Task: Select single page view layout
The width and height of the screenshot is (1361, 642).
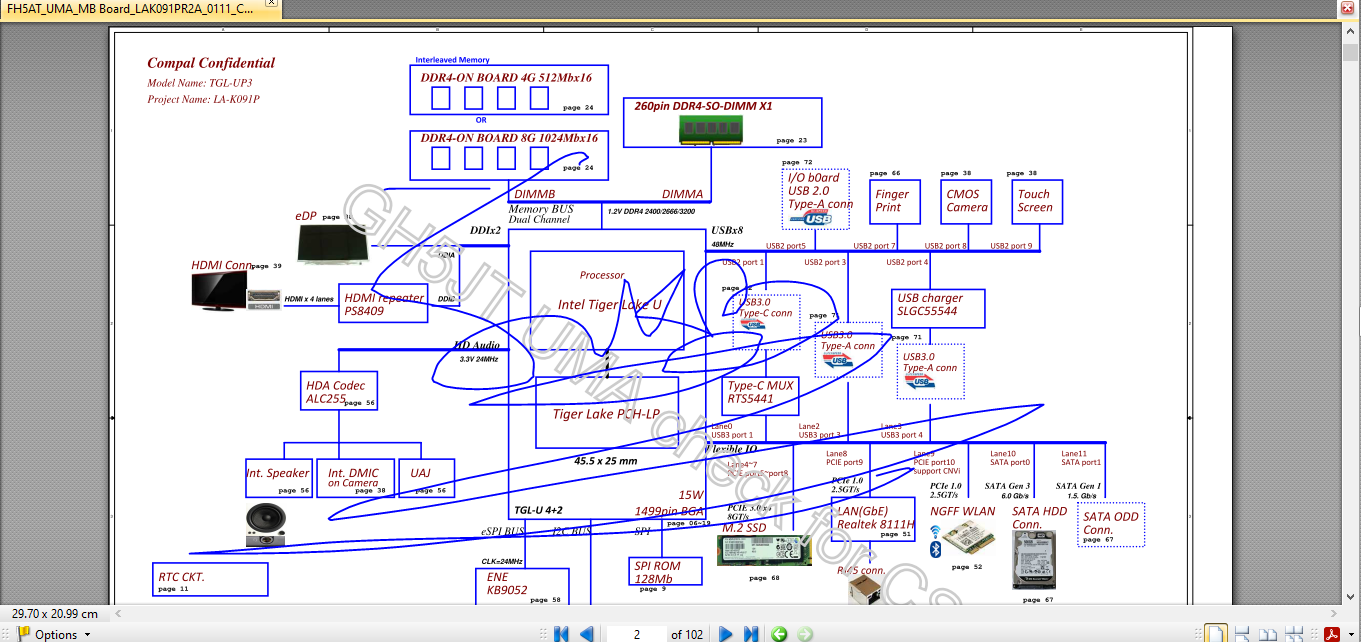Action: tap(1216, 634)
